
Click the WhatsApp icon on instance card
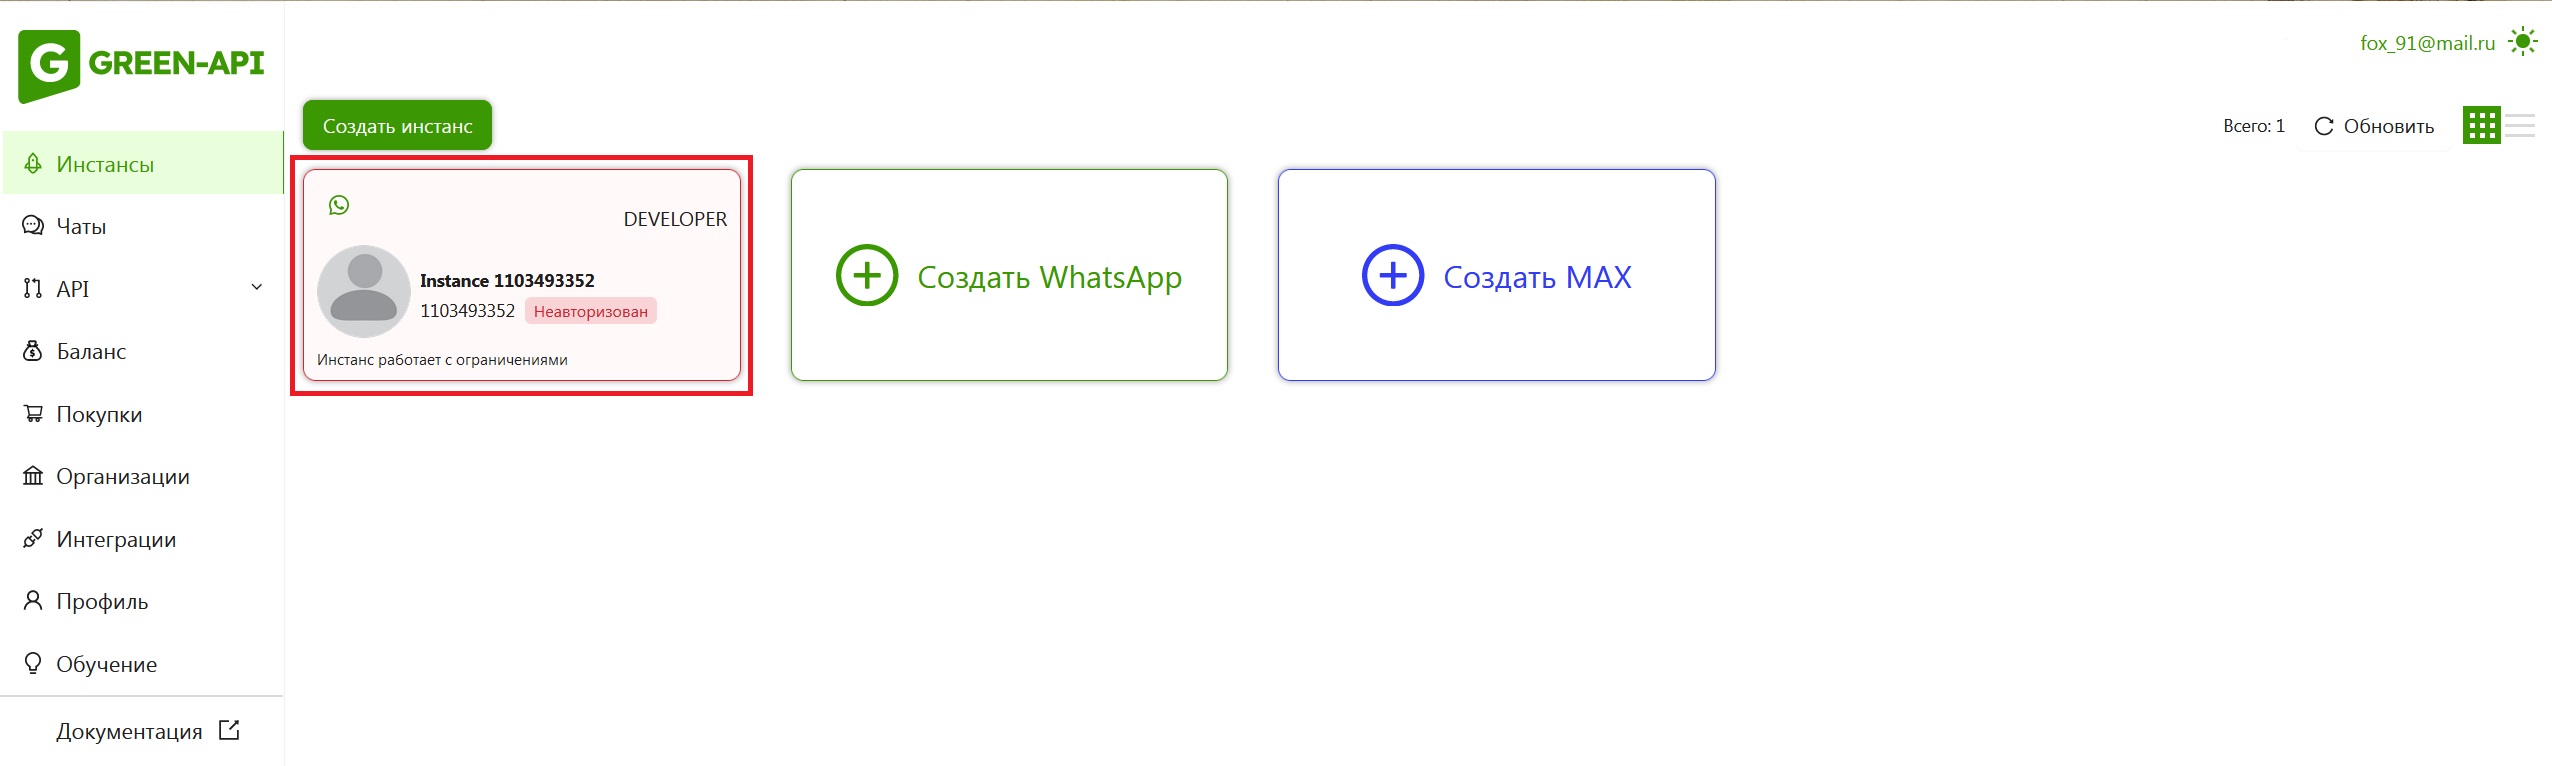(339, 205)
